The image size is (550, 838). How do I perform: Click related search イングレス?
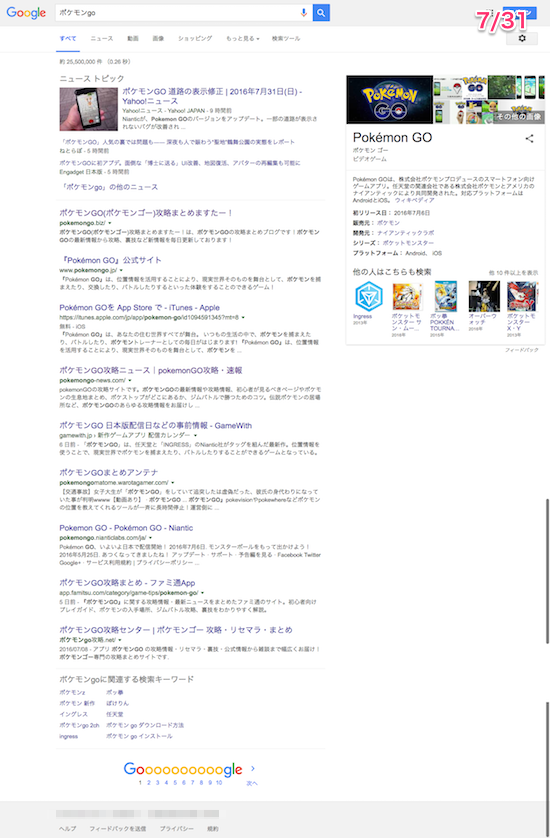(x=73, y=715)
